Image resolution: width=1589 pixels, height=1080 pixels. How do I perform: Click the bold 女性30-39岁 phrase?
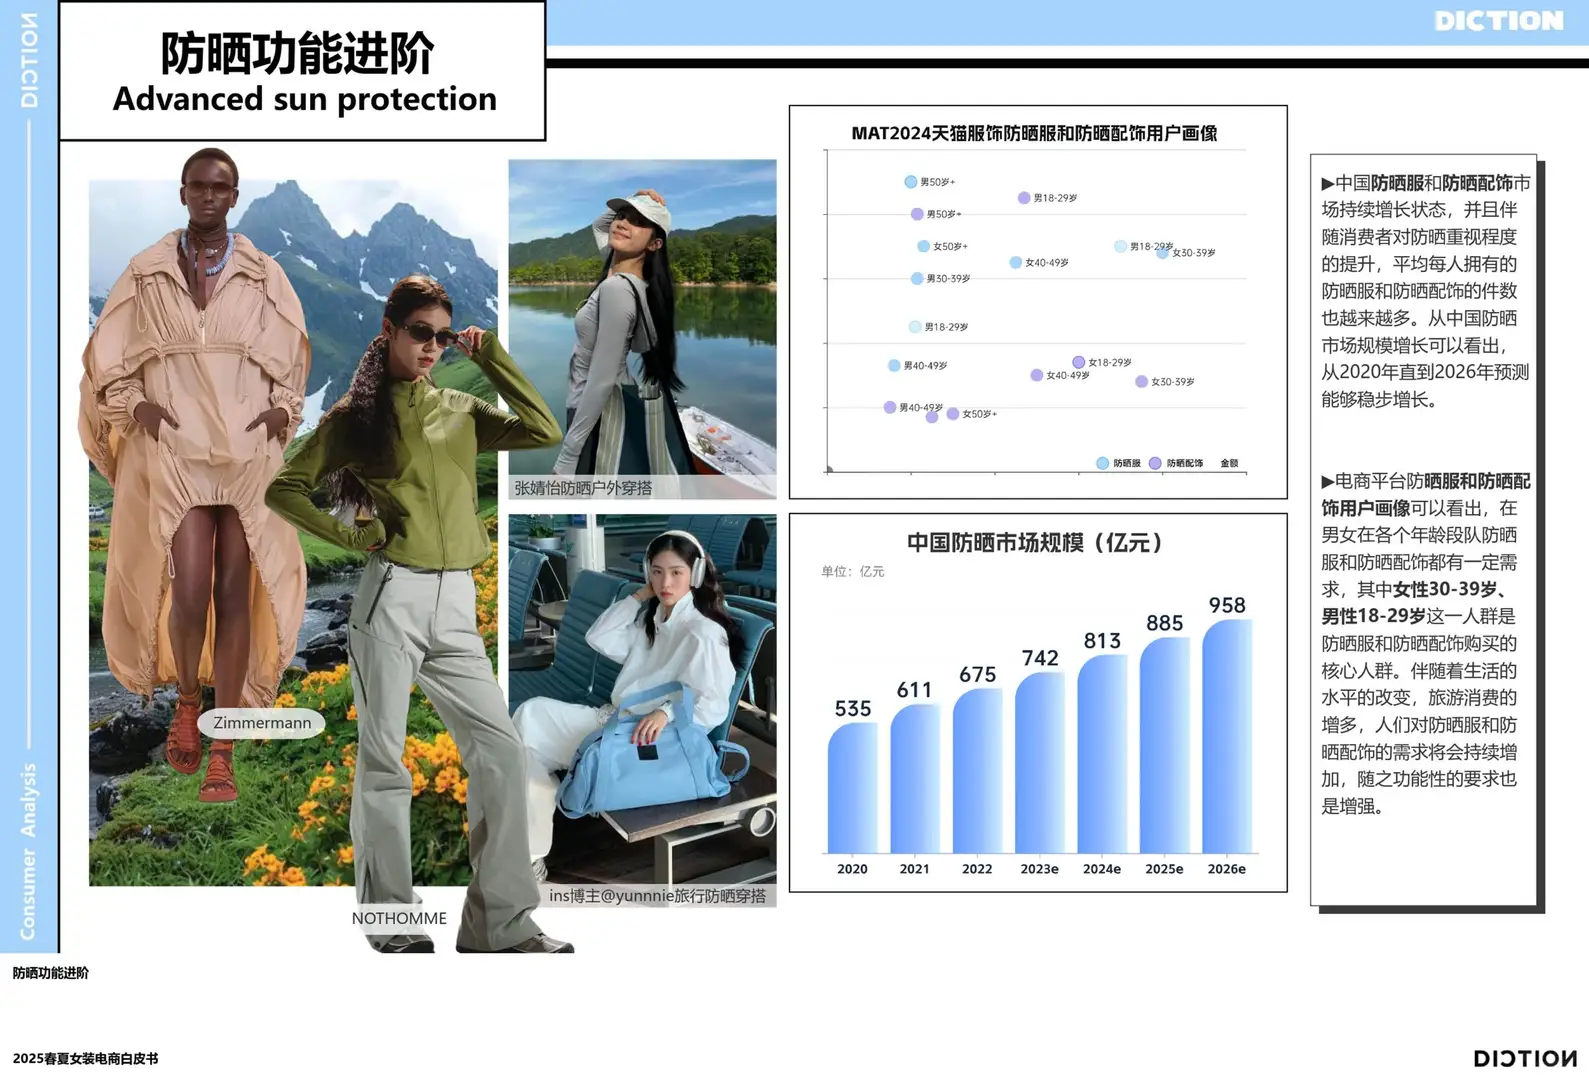point(1449,589)
